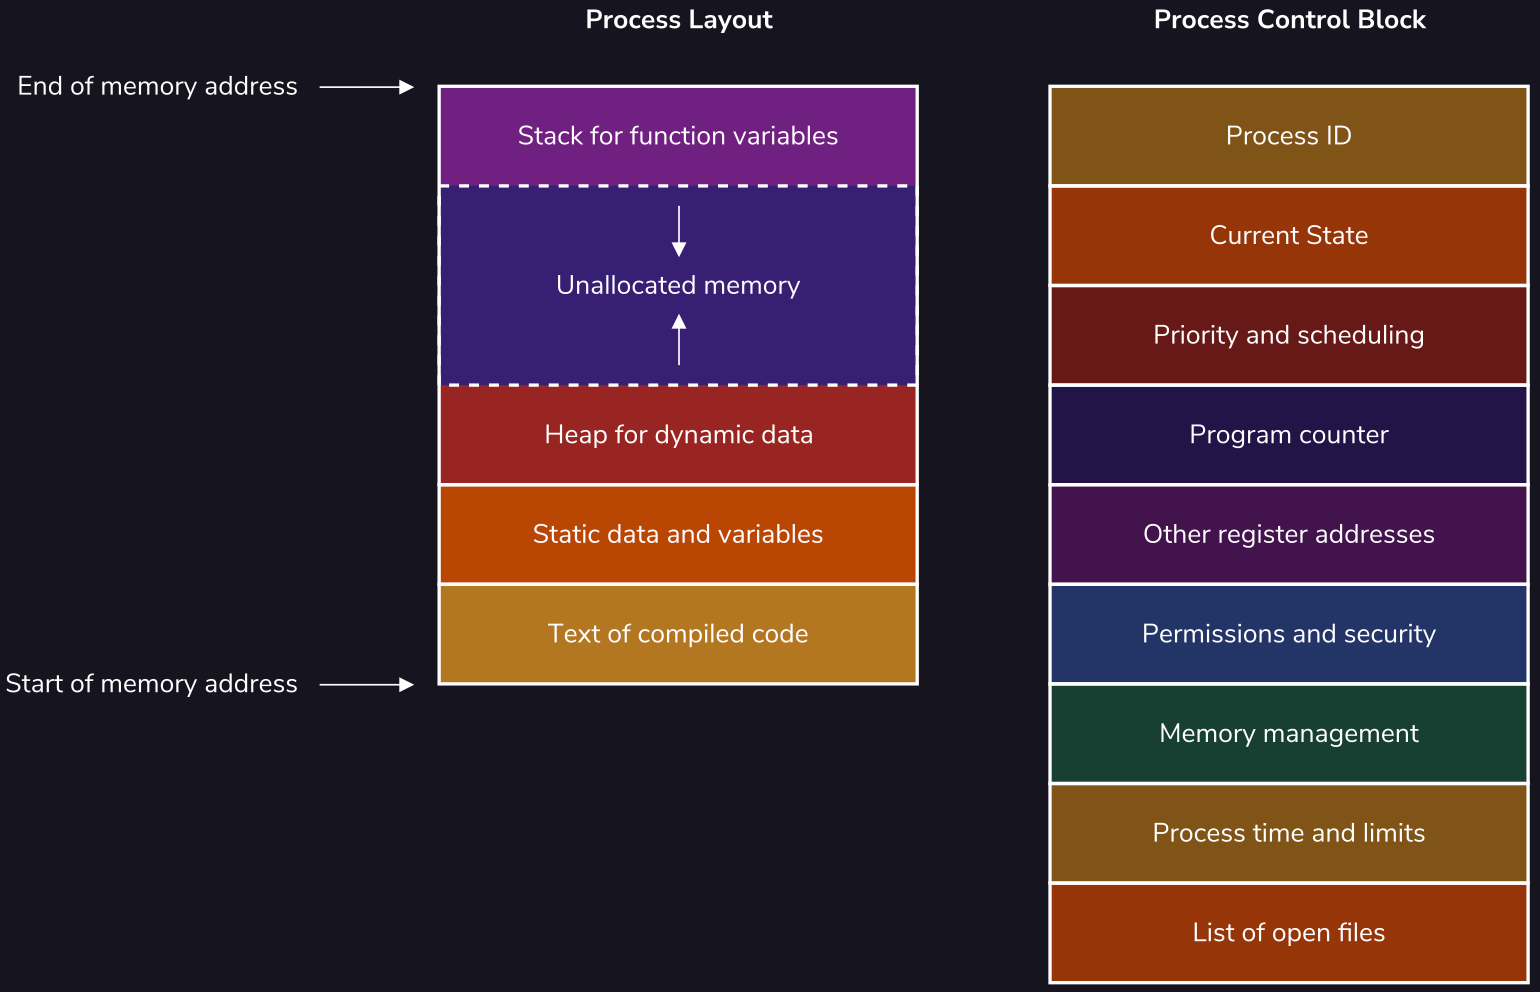Viewport: 1540px width, 992px height.
Task: Click the List of open files block
Action: (1288, 933)
